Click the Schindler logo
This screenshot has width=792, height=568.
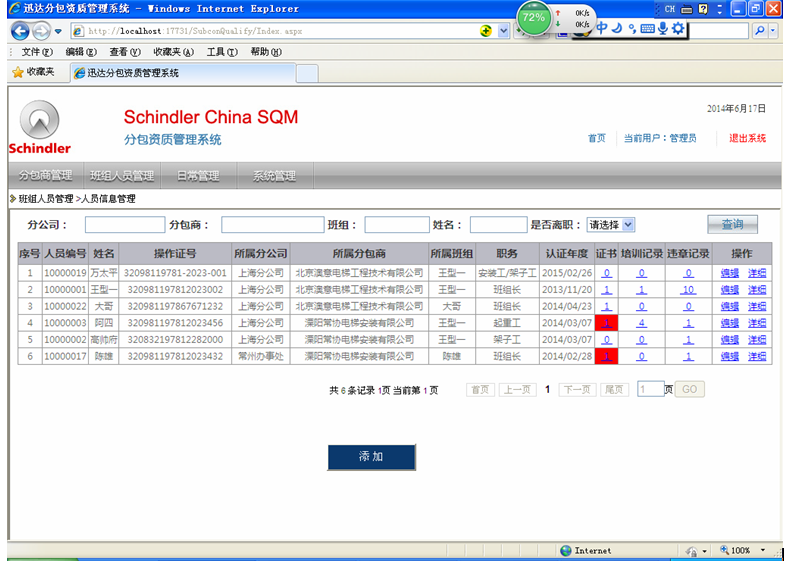(39, 127)
